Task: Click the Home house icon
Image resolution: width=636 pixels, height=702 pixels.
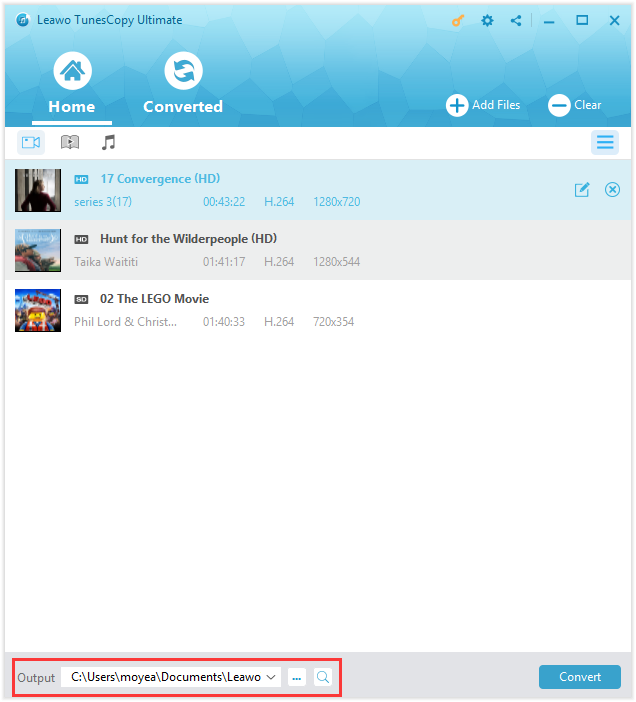Action: tap(73, 71)
